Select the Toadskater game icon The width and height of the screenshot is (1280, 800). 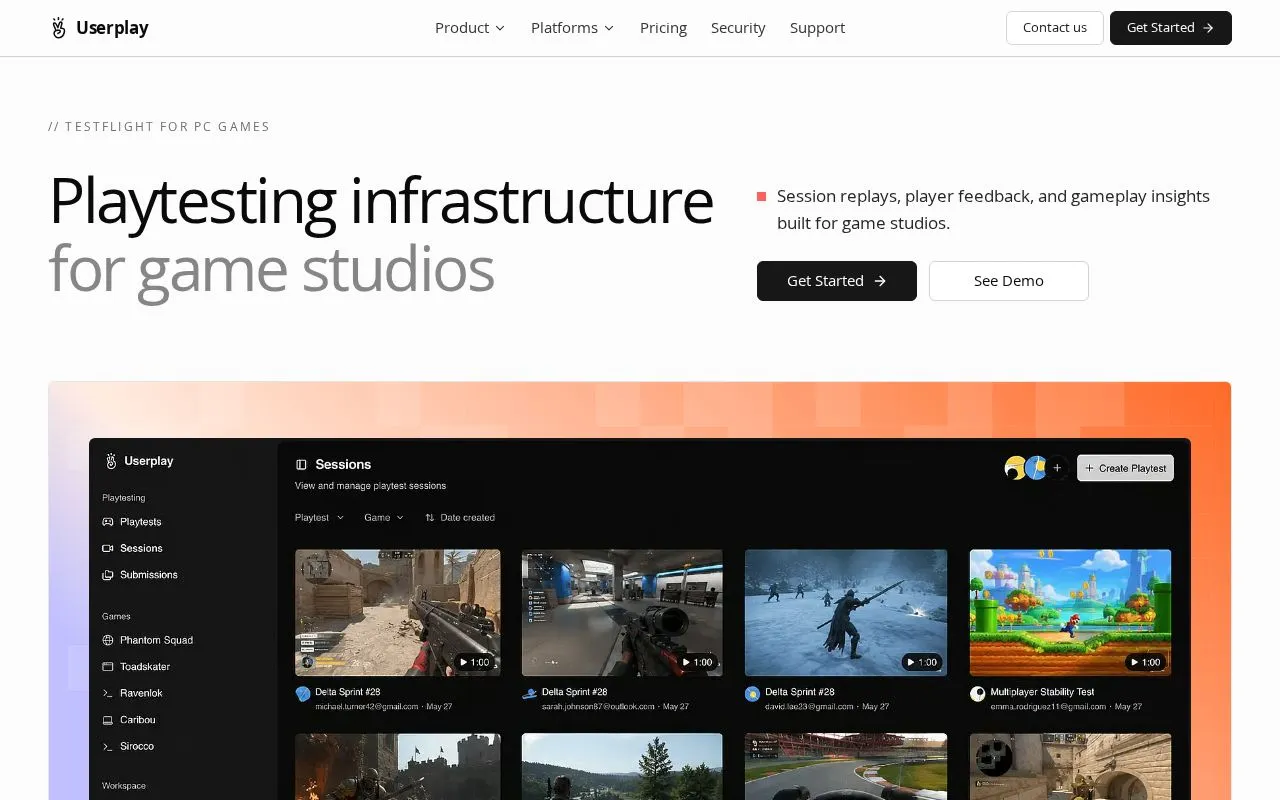click(x=108, y=667)
